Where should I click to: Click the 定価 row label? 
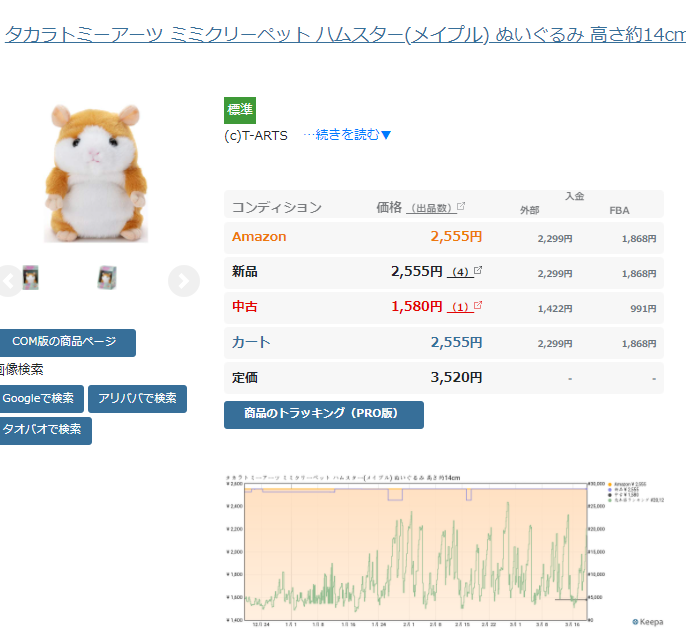[245, 377]
